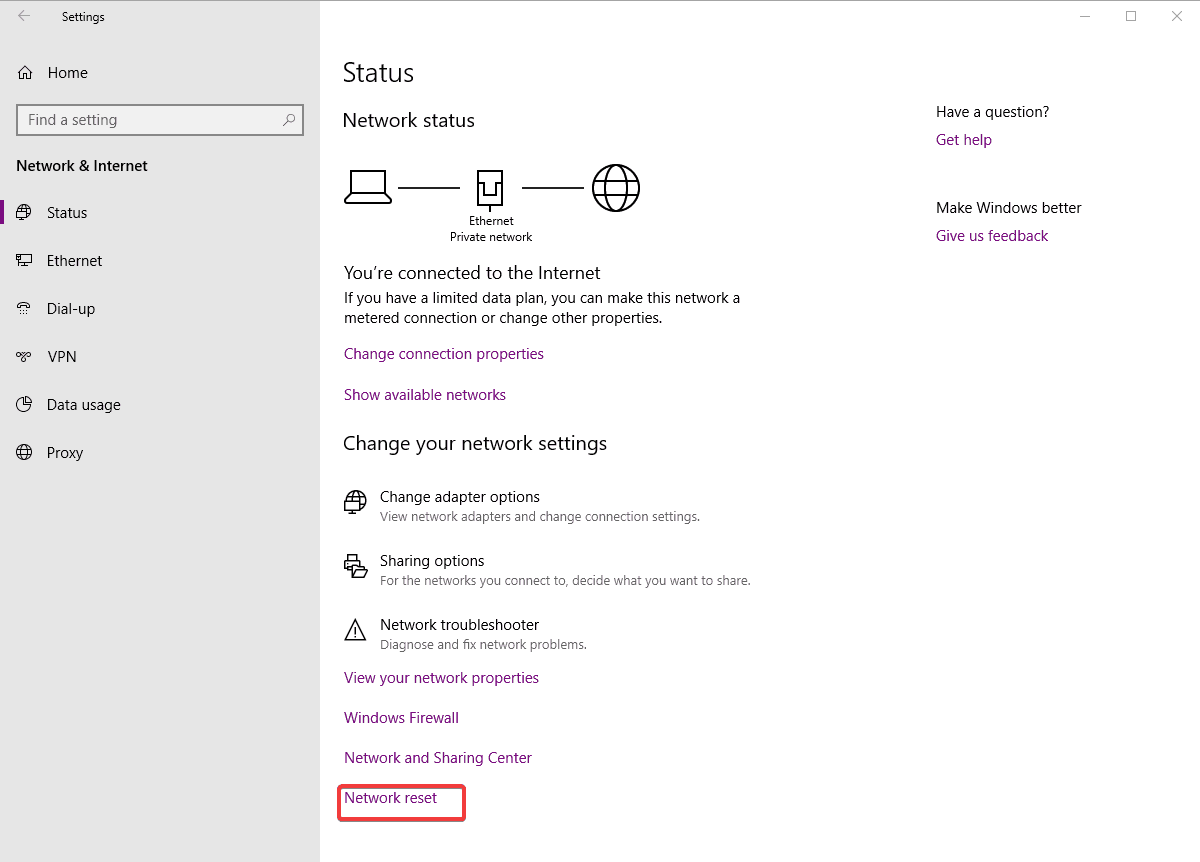Click the Proxy globe icon in the sidebar
Screen dimensions: 1200x862
point(24,452)
